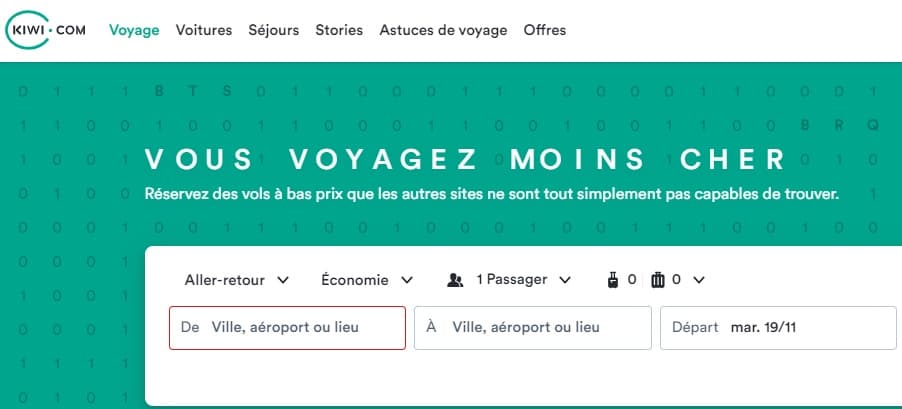Select the Voyage tab
This screenshot has width=902, height=409.
pos(134,30)
